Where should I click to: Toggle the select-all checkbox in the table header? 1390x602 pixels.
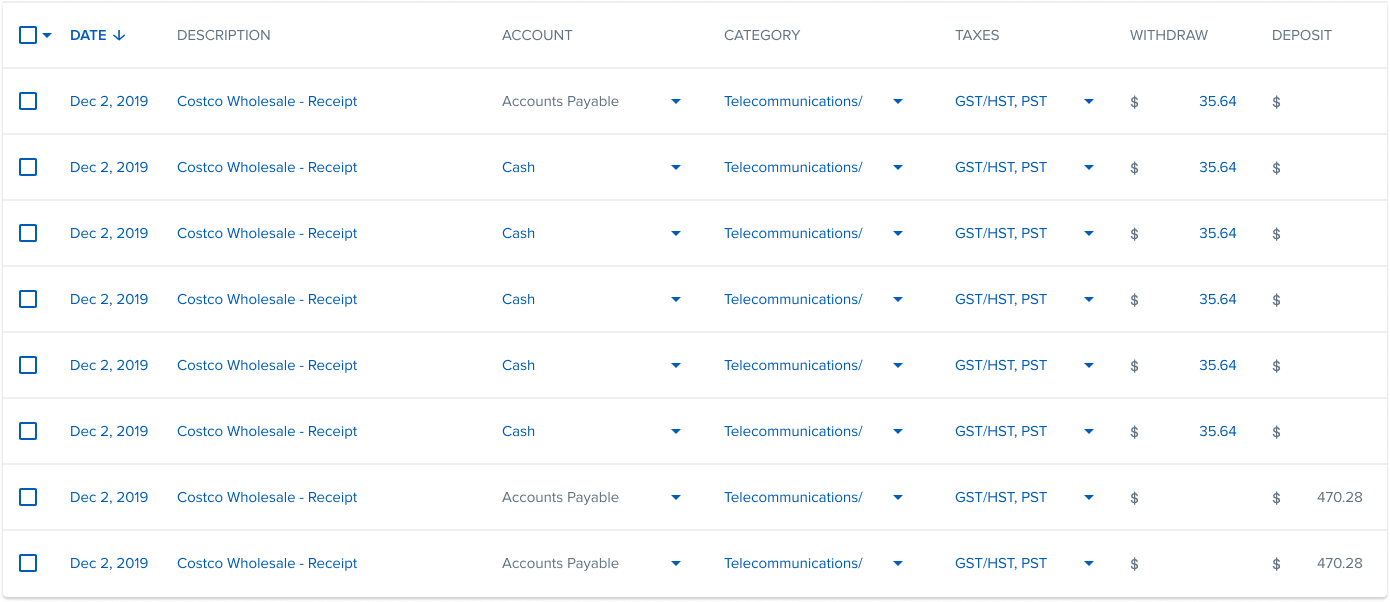pos(28,35)
